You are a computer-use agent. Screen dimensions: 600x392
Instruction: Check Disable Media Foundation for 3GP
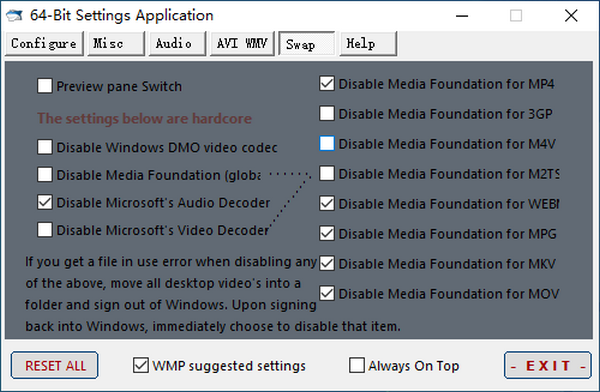tap(327, 113)
